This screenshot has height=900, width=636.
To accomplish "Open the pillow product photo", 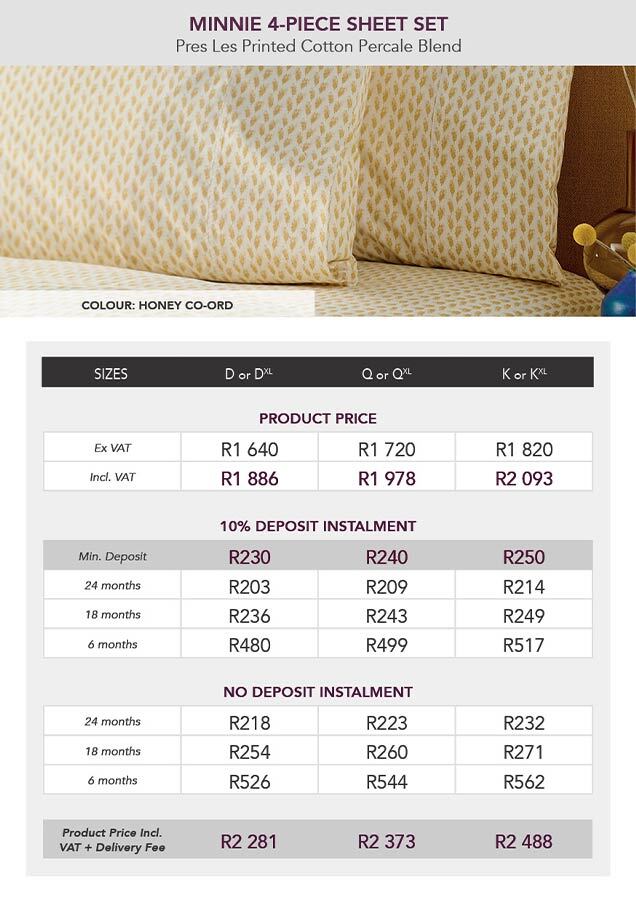I will pos(318,180).
